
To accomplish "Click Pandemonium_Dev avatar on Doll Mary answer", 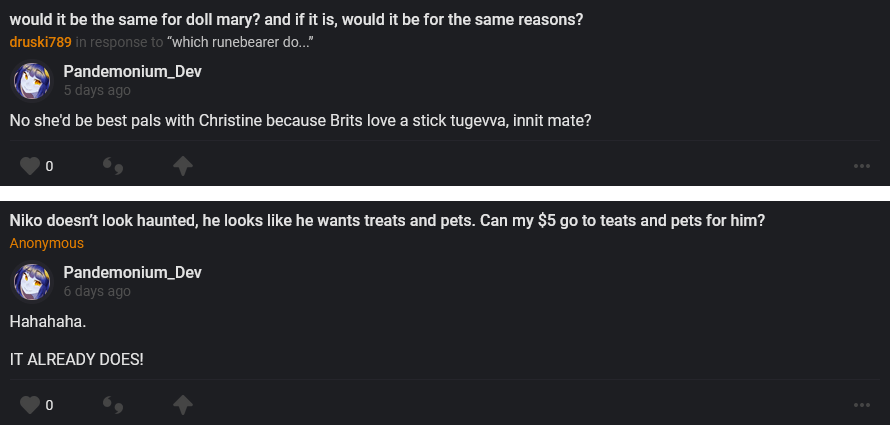I will tap(31, 80).
